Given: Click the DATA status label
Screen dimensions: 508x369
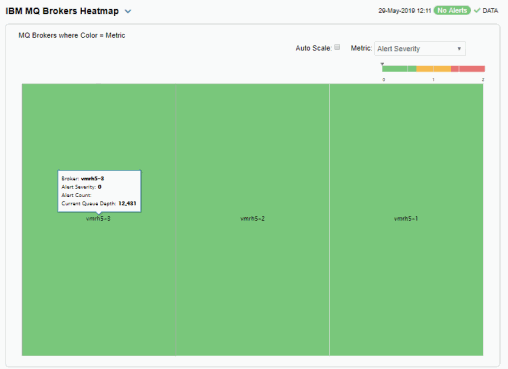Looking at the screenshot, I should point(490,11).
